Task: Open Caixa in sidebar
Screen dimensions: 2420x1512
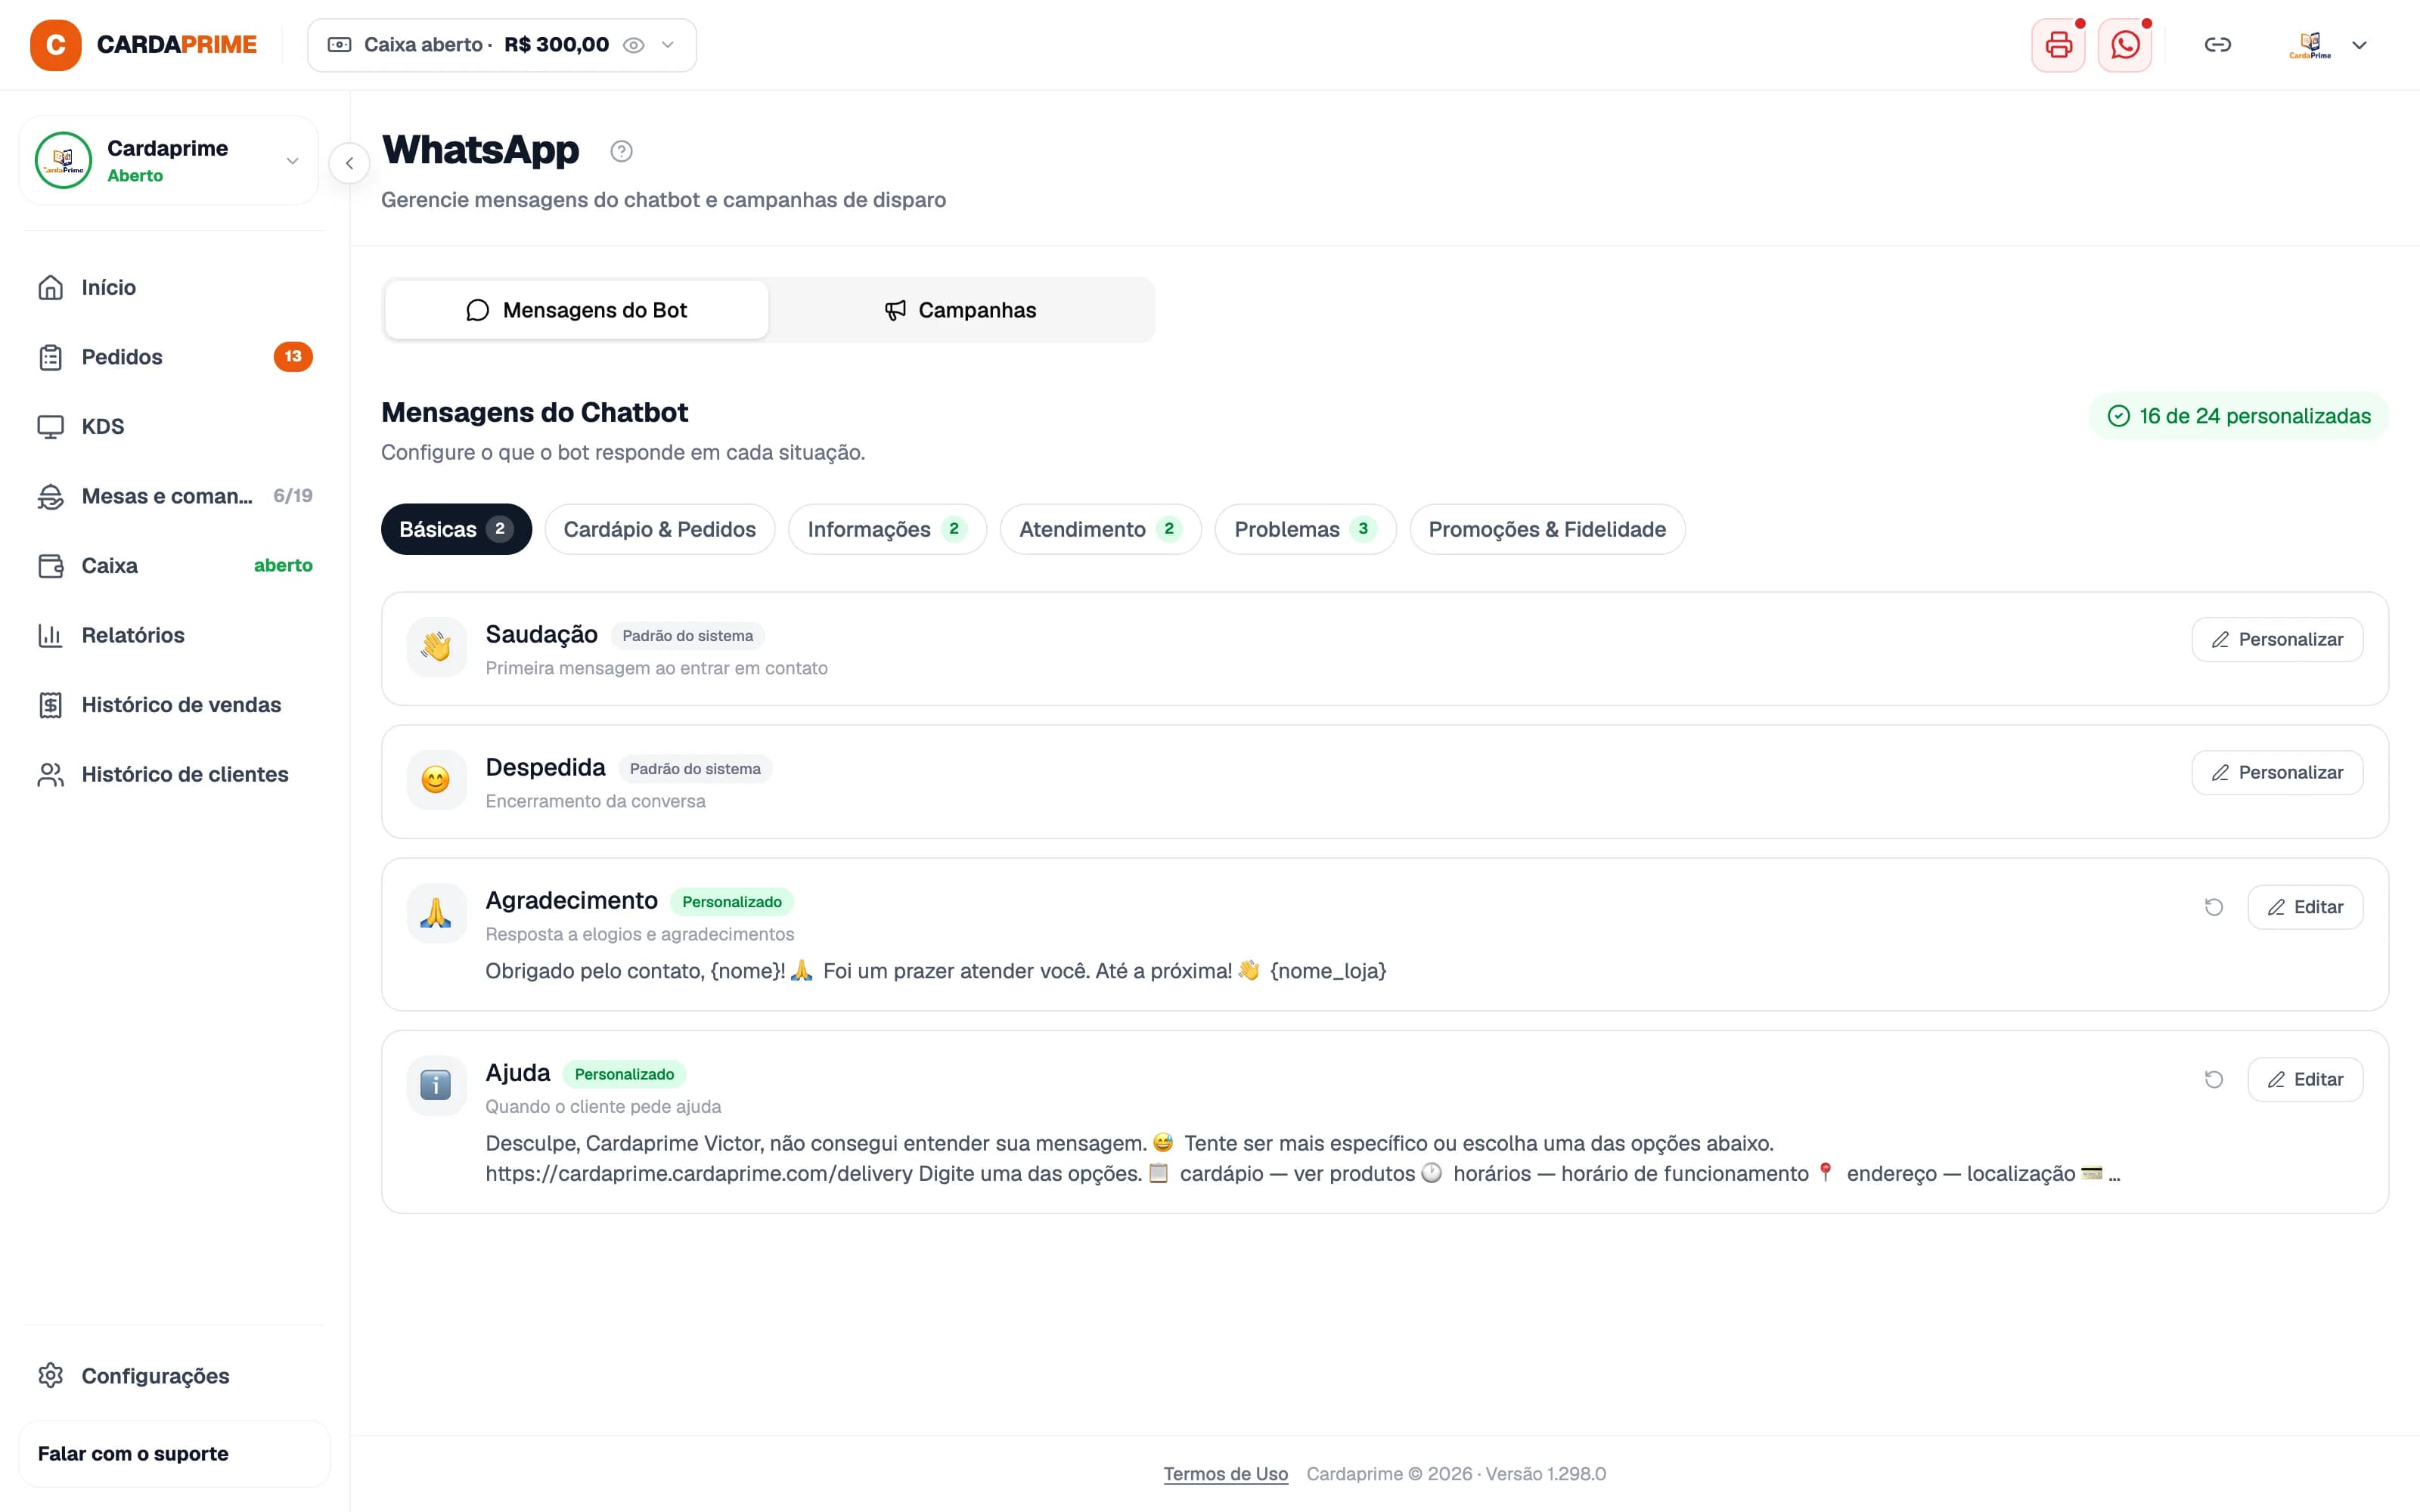Action: (175, 566)
